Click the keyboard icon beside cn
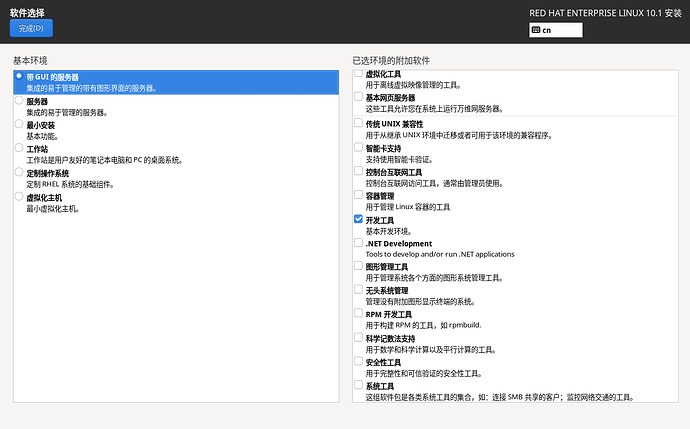690x429 pixels. [x=536, y=30]
